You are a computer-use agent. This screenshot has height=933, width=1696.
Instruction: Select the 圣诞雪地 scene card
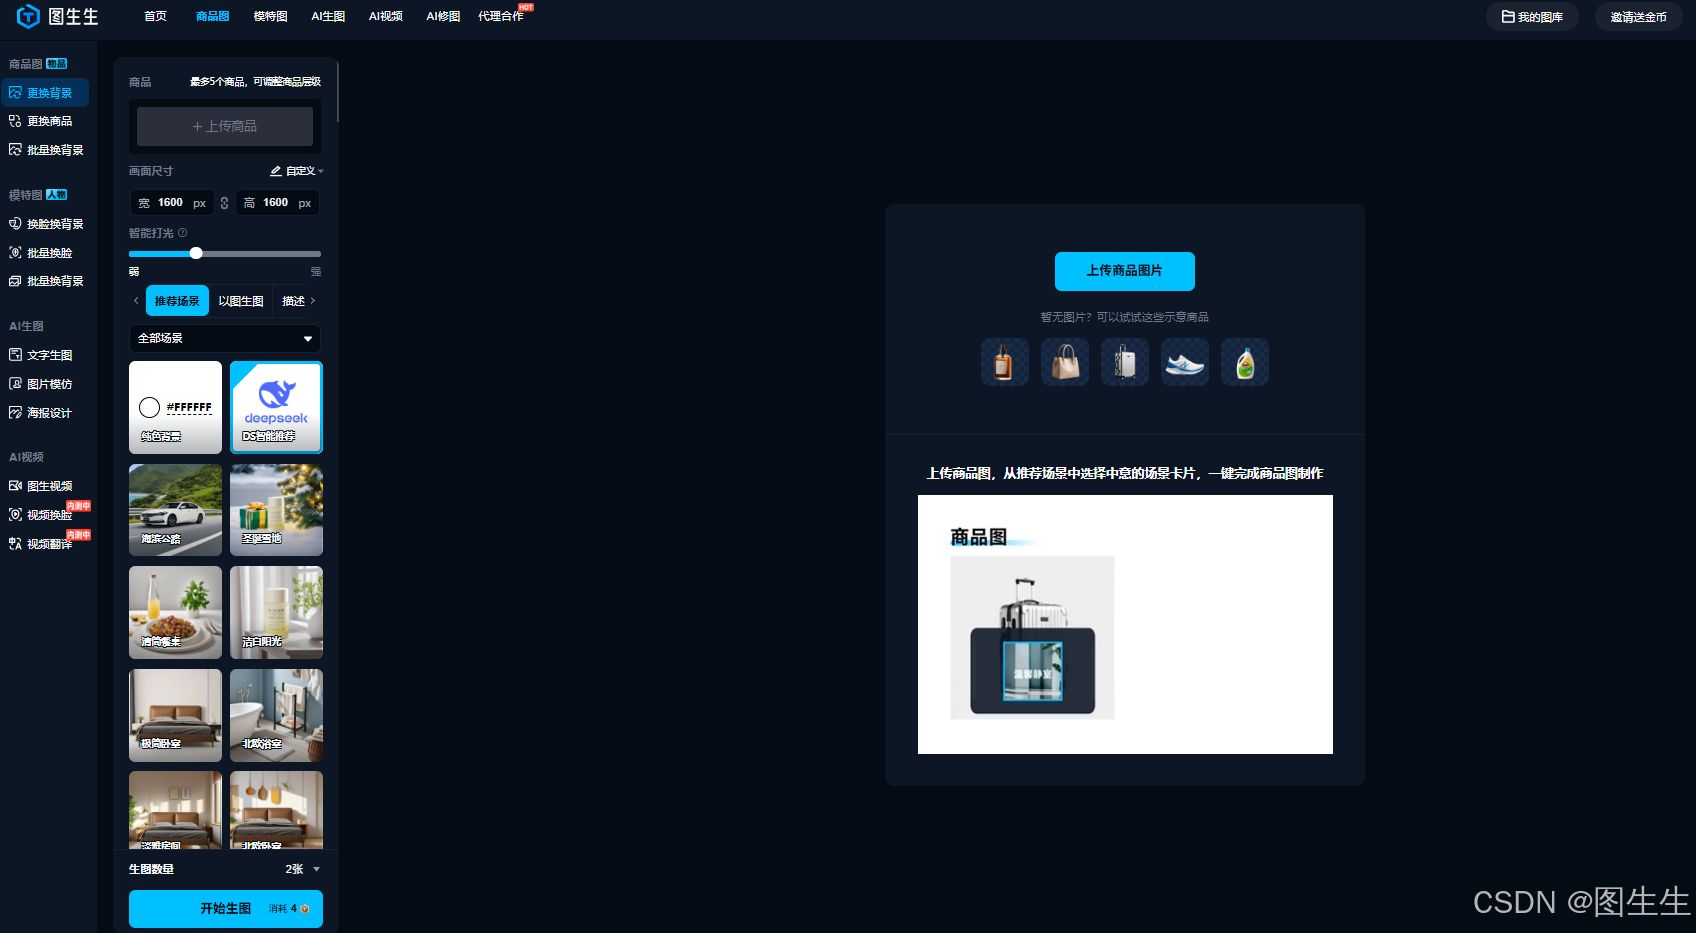click(277, 510)
